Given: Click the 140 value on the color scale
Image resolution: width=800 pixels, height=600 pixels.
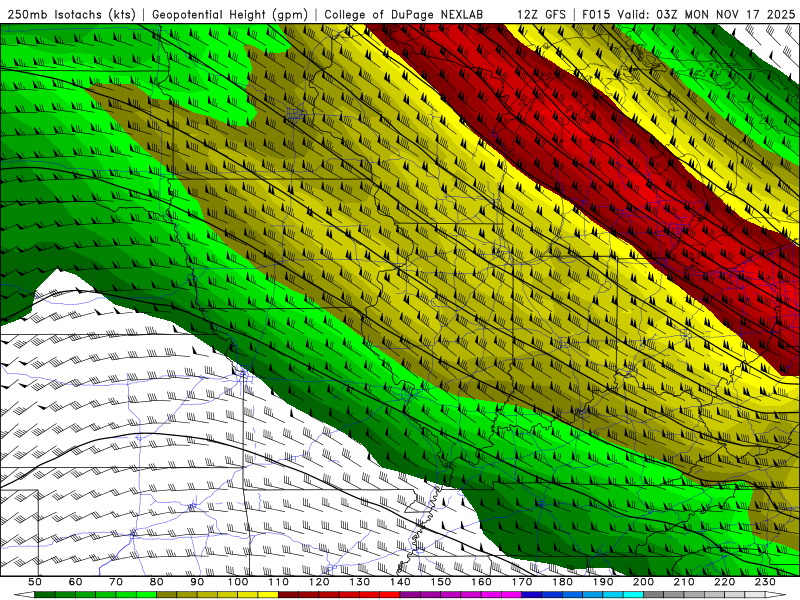Looking at the screenshot, I should pos(400,582).
